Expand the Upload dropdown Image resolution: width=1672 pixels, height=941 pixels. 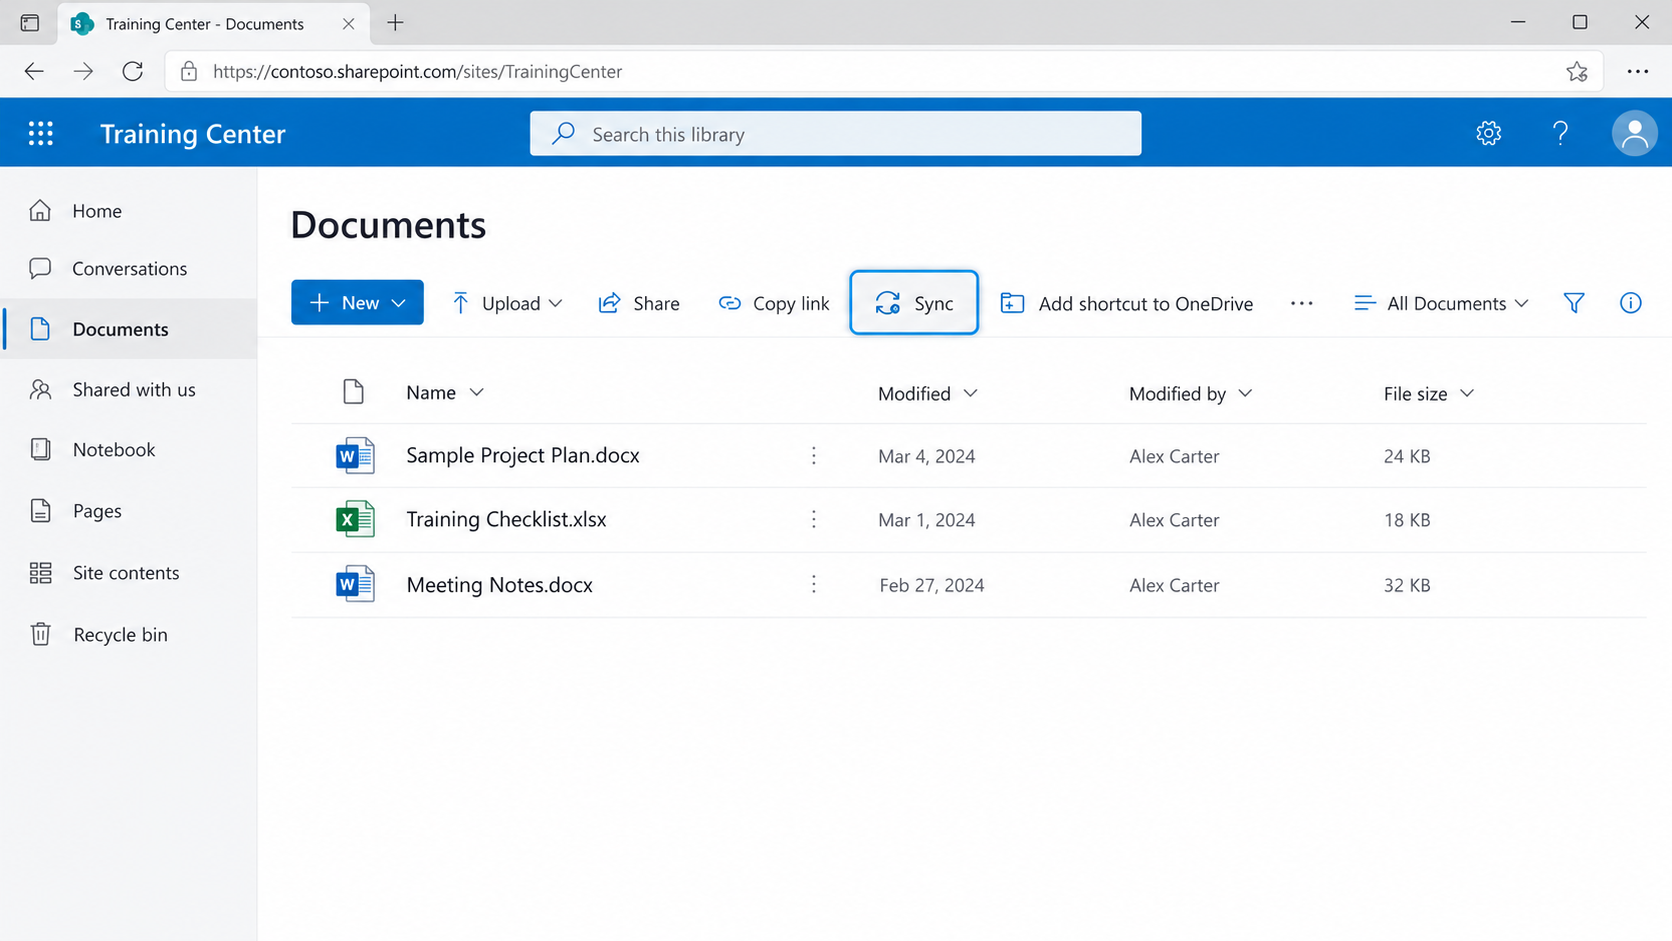pyautogui.click(x=507, y=303)
